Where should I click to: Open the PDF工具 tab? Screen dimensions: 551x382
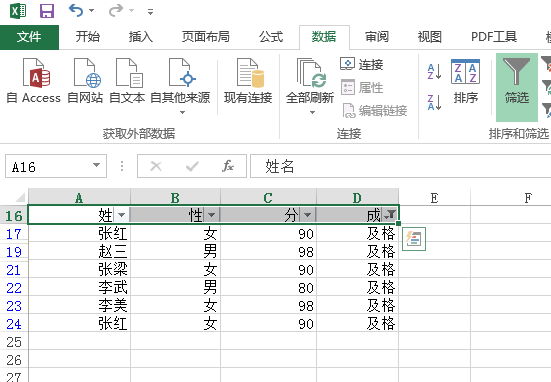(494, 37)
